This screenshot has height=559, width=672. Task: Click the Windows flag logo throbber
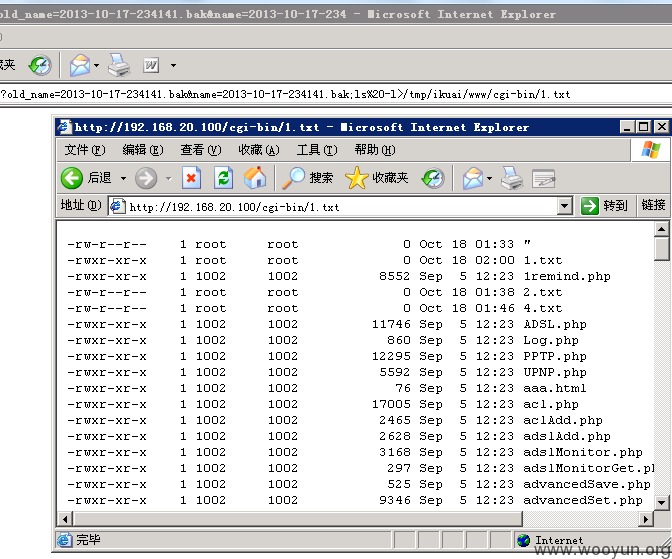tap(651, 150)
